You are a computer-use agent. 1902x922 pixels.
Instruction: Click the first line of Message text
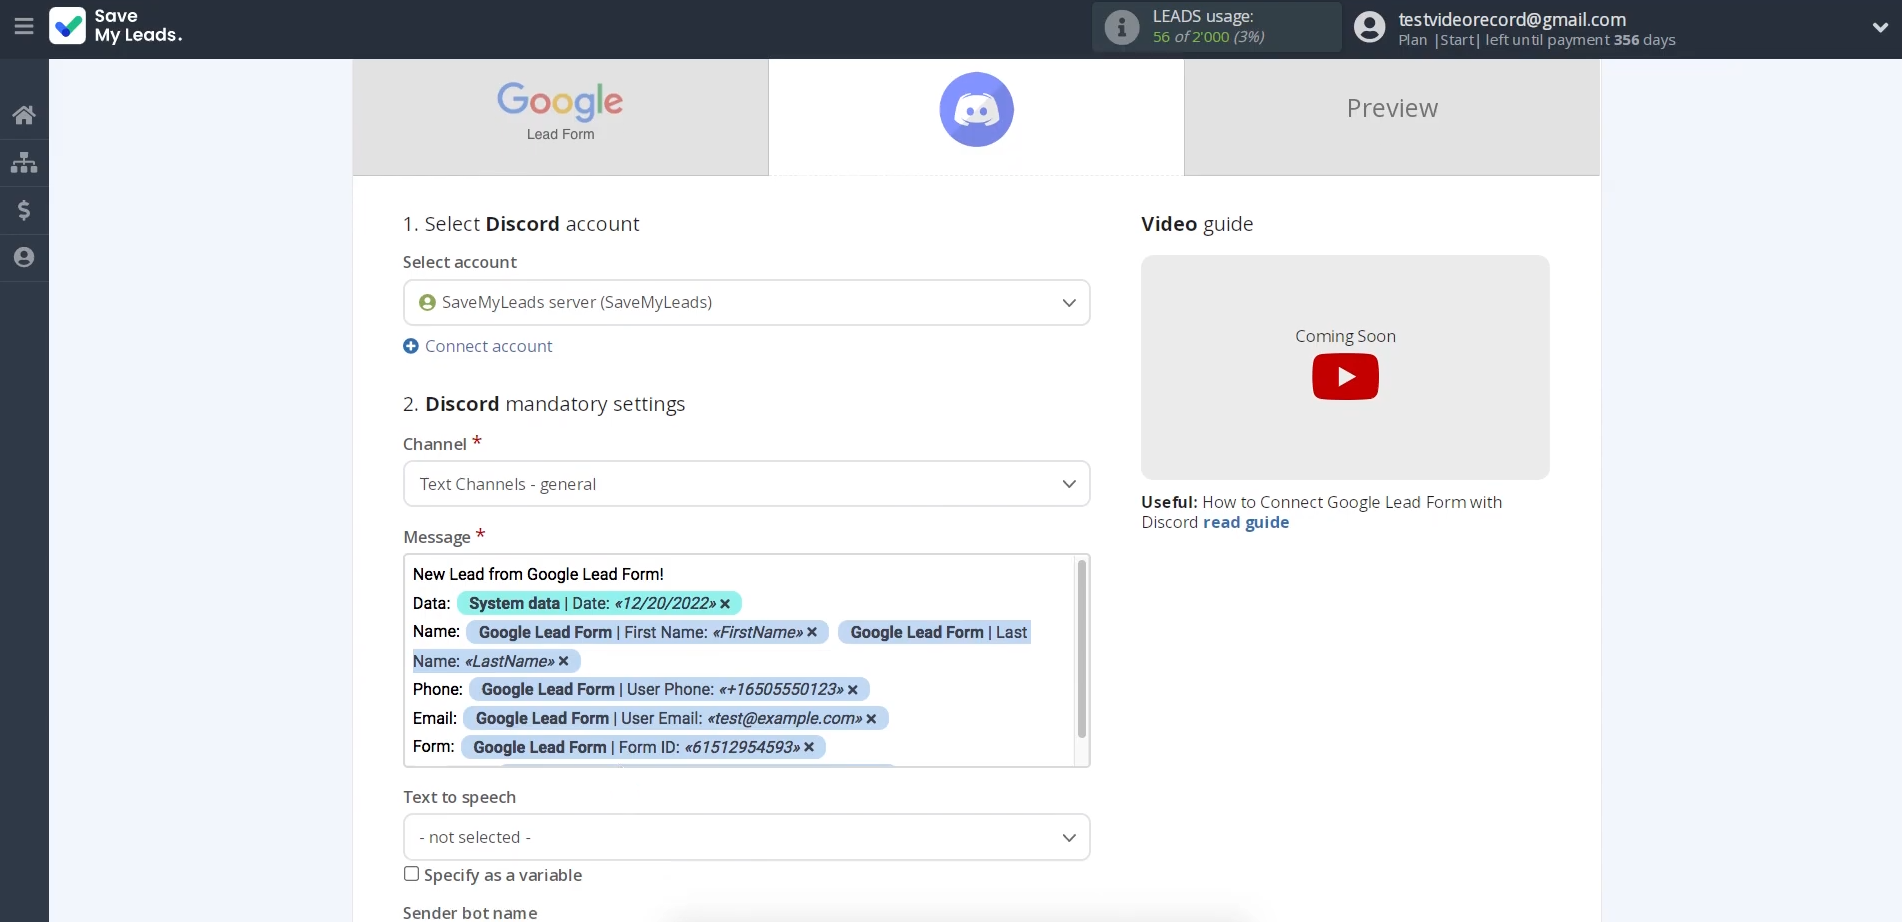tap(538, 574)
